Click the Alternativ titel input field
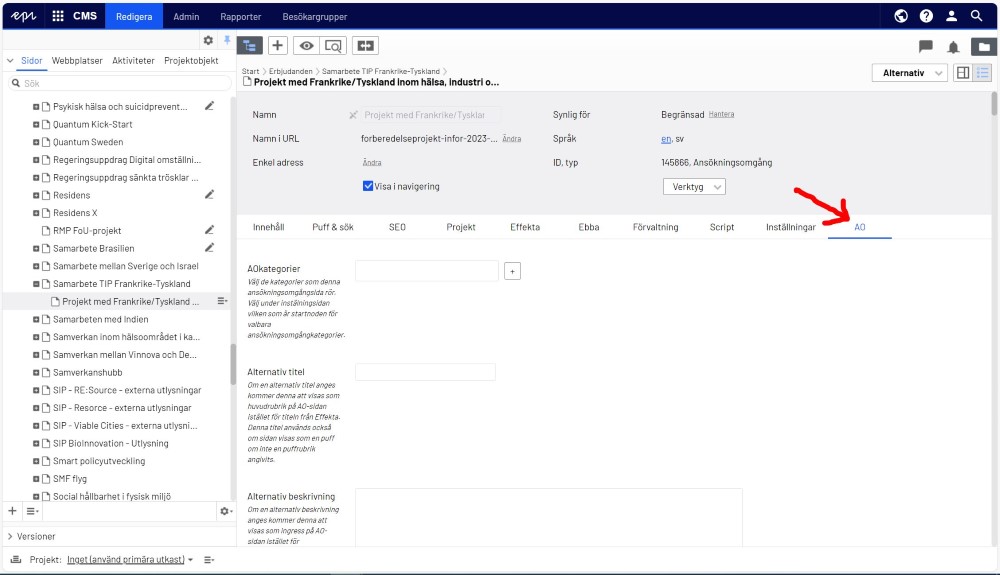 tap(425, 372)
